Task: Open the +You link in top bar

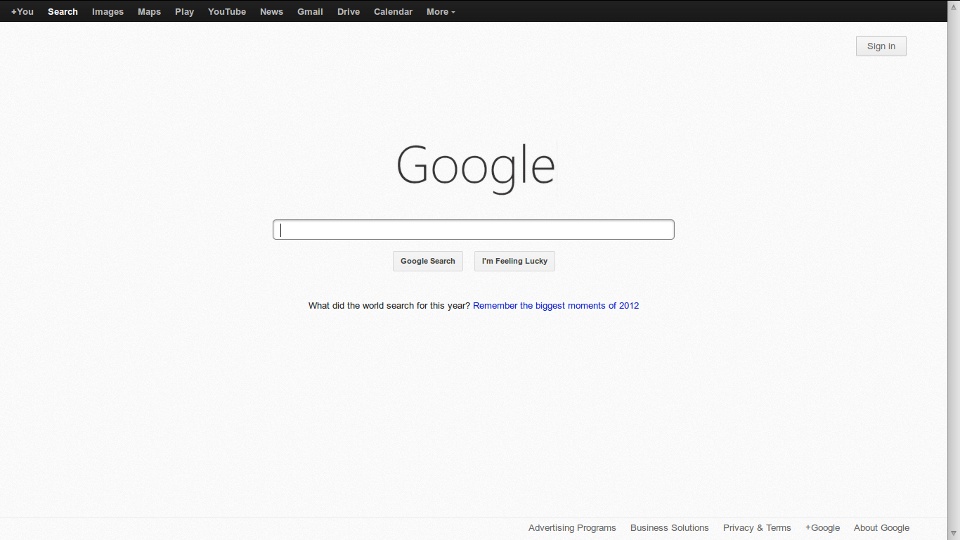Action: pyautogui.click(x=22, y=12)
